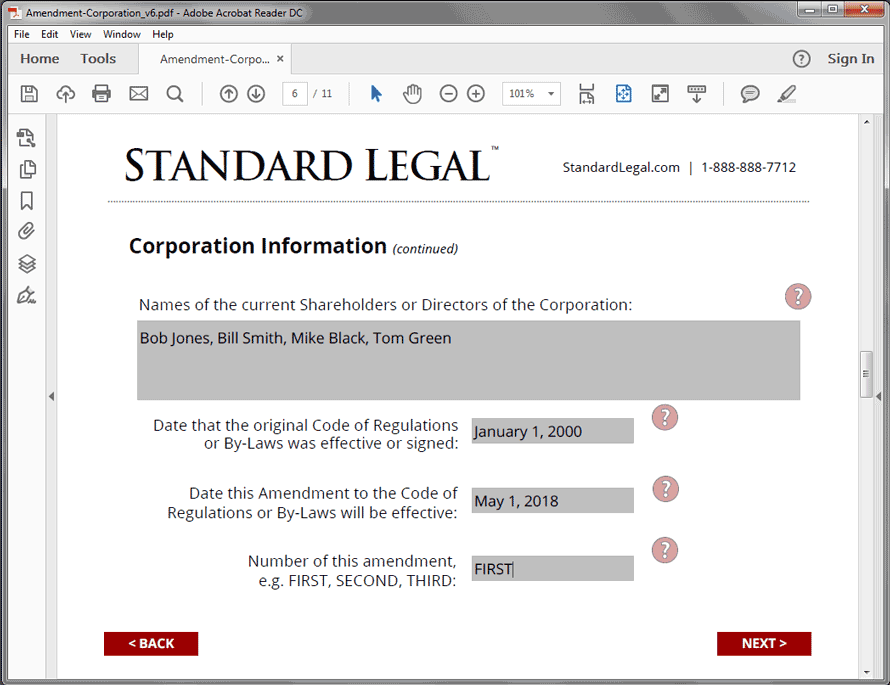The image size is (890, 685).
Task: Click the Zoom out minus icon
Action: click(448, 94)
